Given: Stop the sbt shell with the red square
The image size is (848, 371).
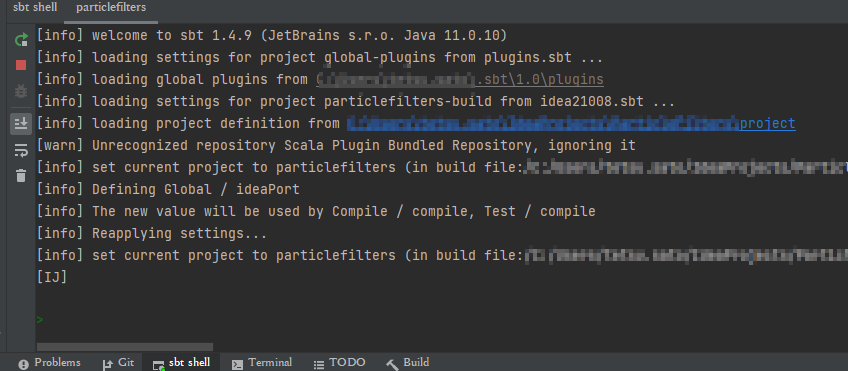Looking at the screenshot, I should [x=21, y=65].
